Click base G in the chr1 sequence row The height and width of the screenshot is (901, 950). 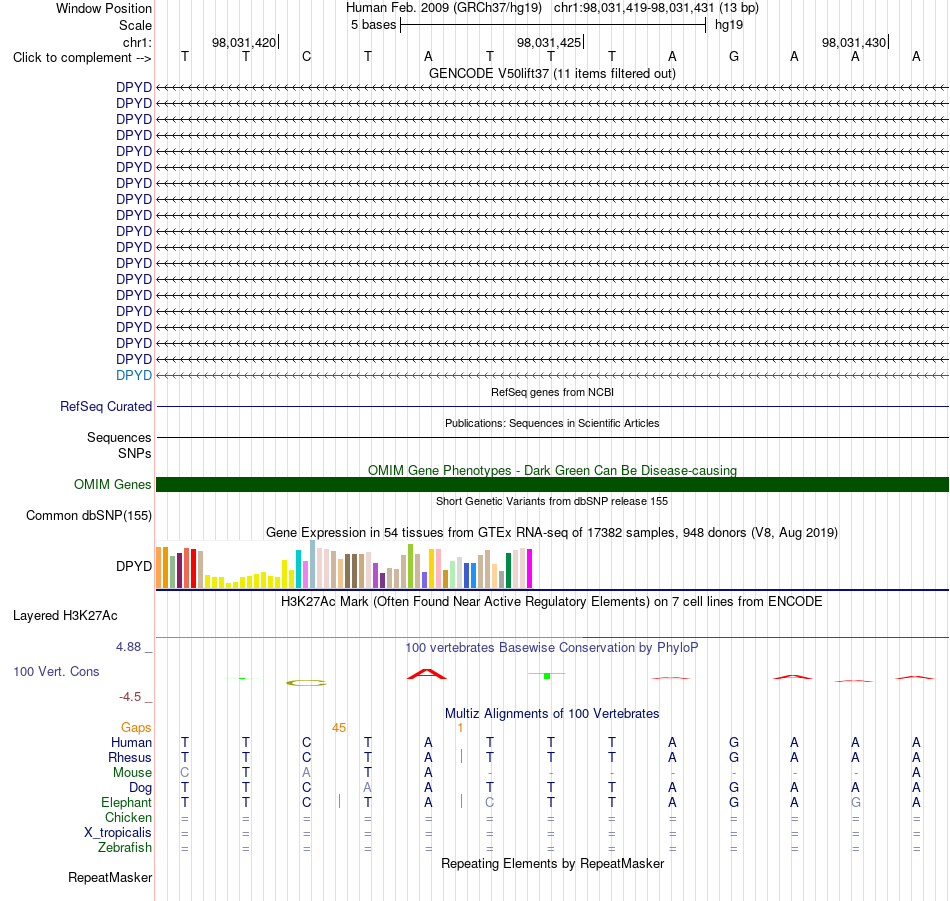[x=734, y=56]
